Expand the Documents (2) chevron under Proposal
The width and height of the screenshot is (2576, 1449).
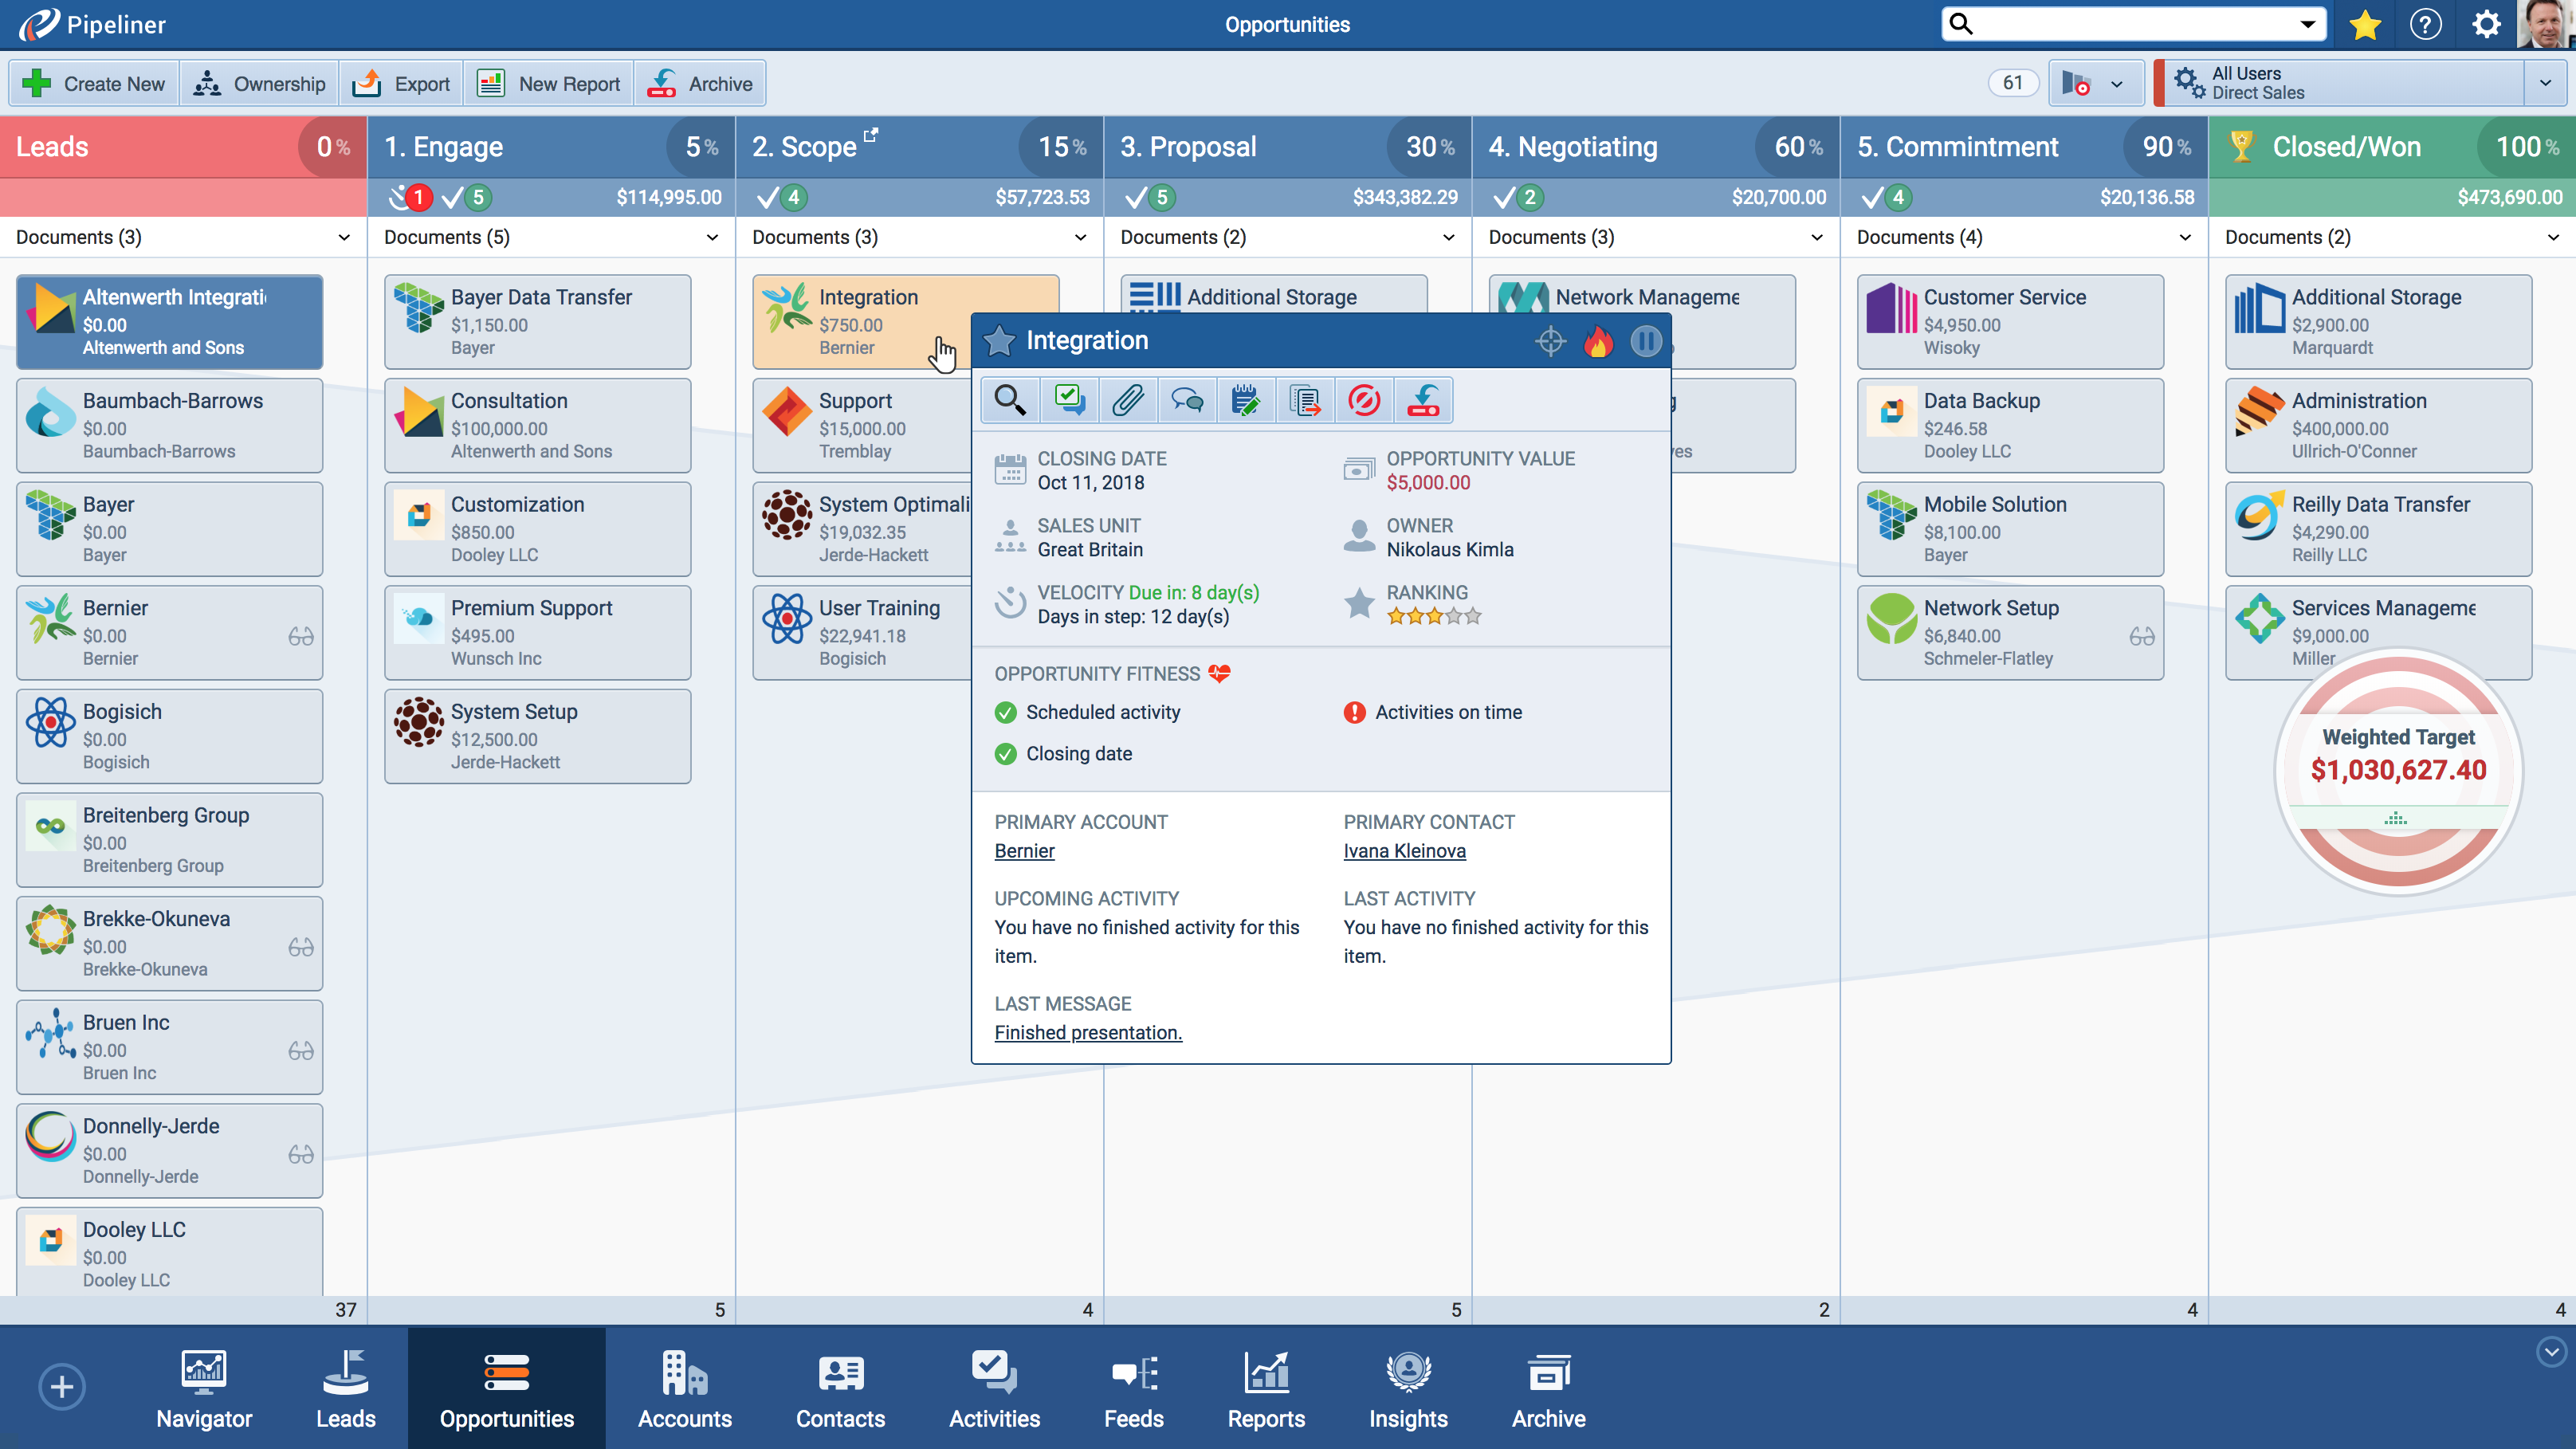[x=1448, y=238]
